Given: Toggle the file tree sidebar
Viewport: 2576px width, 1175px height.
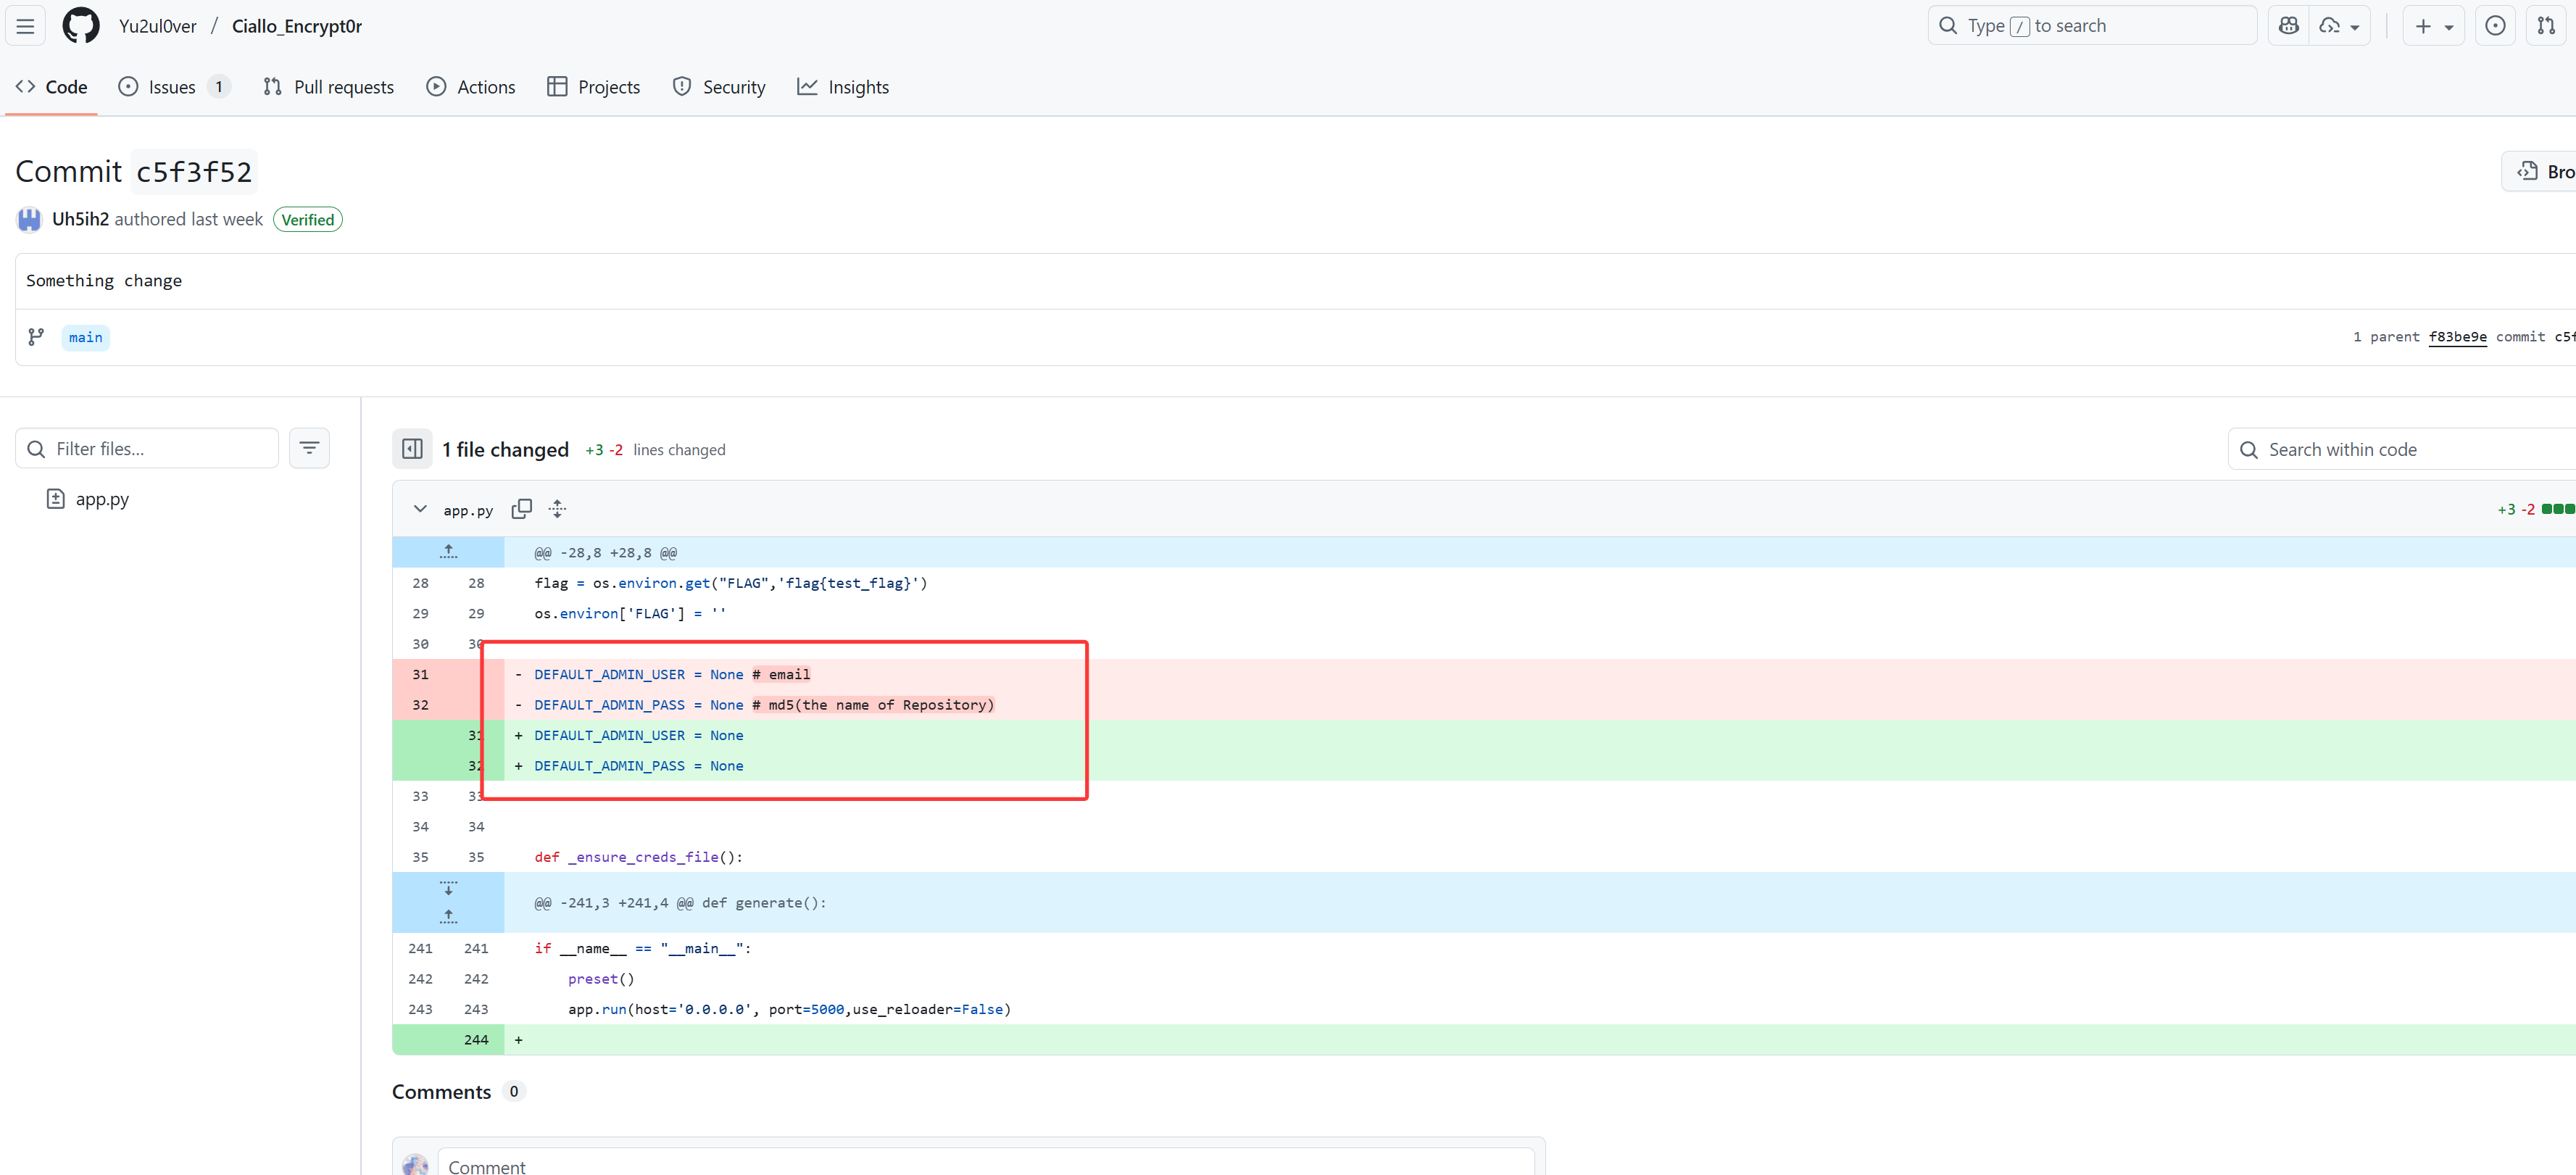Looking at the screenshot, I should click(x=412, y=449).
